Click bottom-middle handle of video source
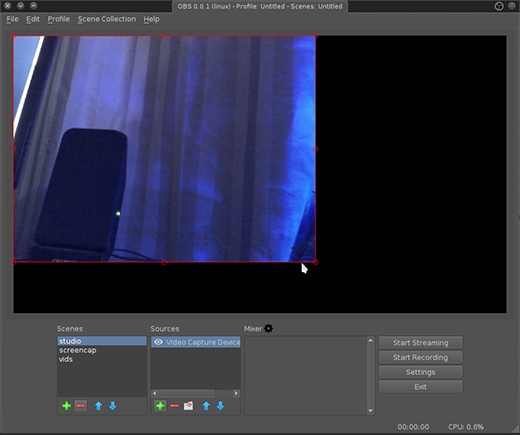This screenshot has width=520, height=435. [165, 262]
